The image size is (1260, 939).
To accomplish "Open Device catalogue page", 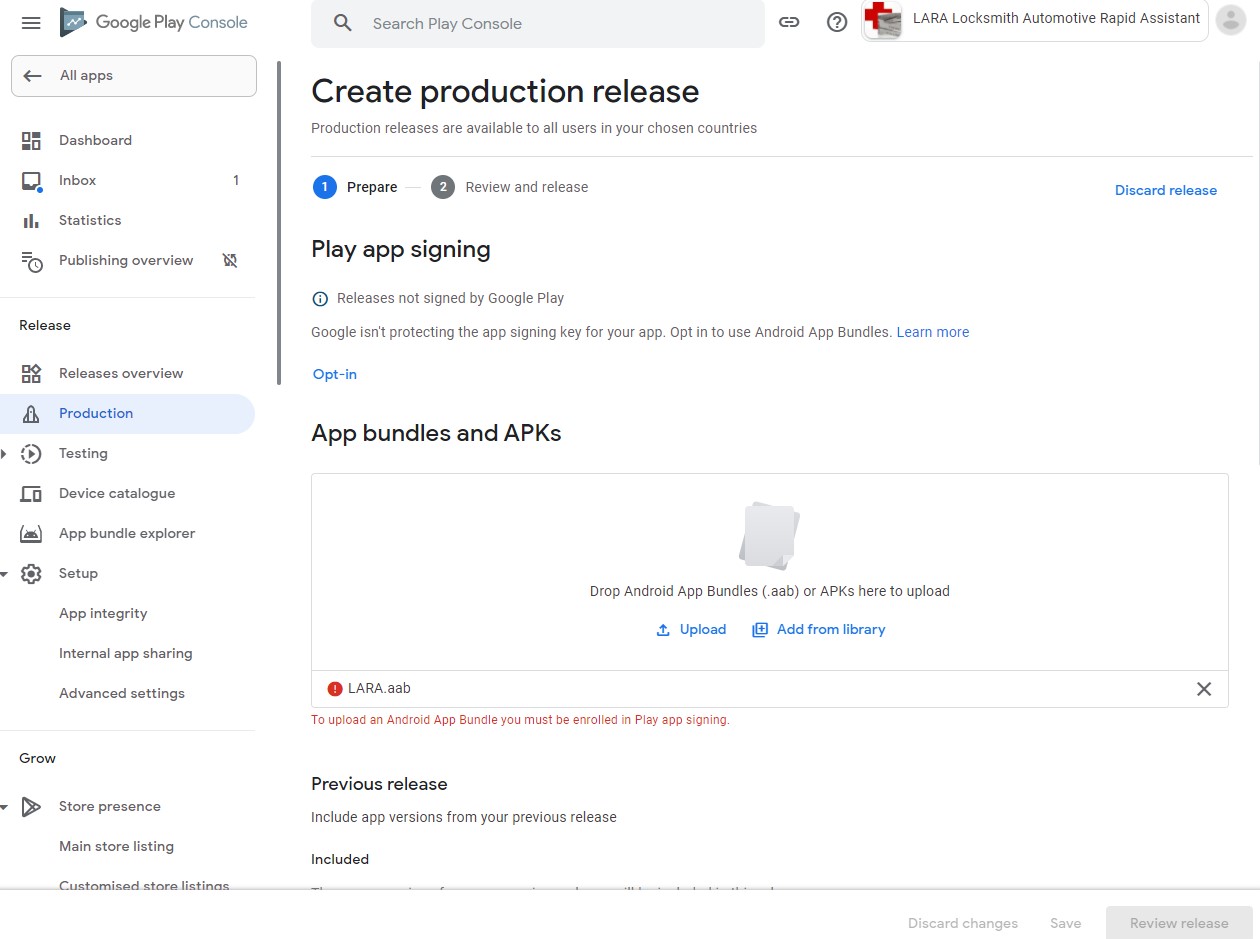I will click(116, 494).
